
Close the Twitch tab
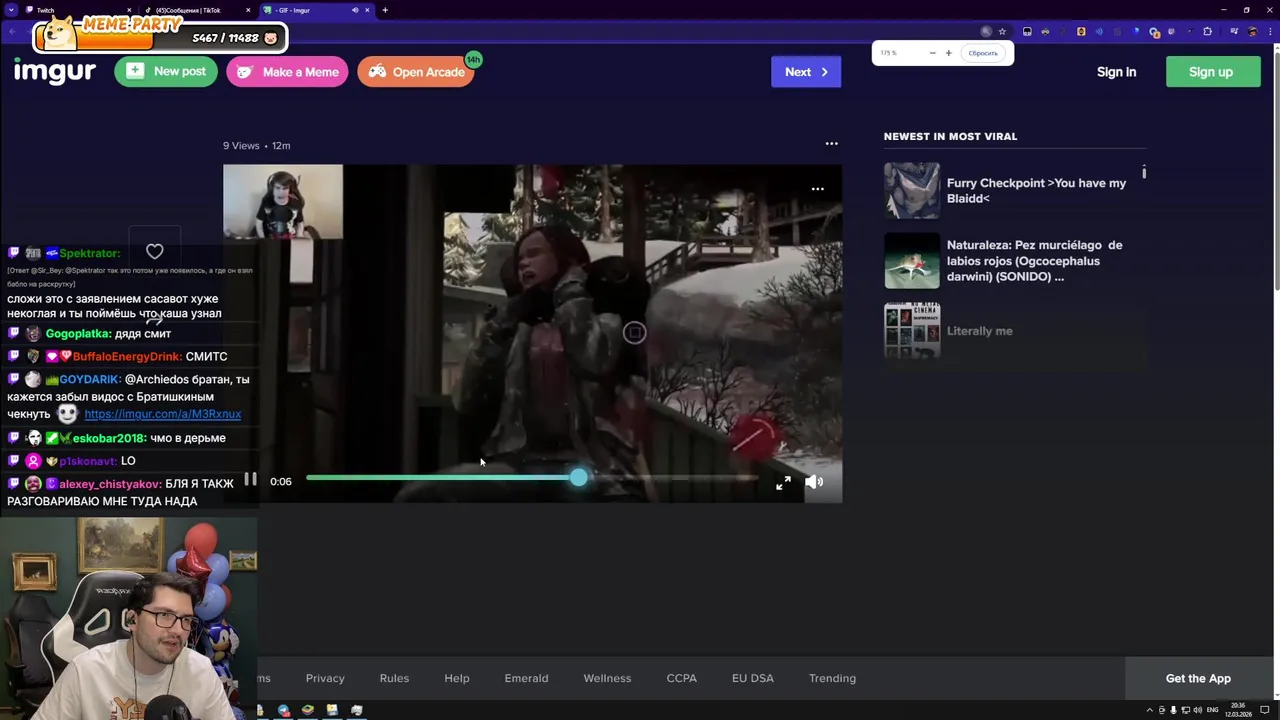[129, 10]
